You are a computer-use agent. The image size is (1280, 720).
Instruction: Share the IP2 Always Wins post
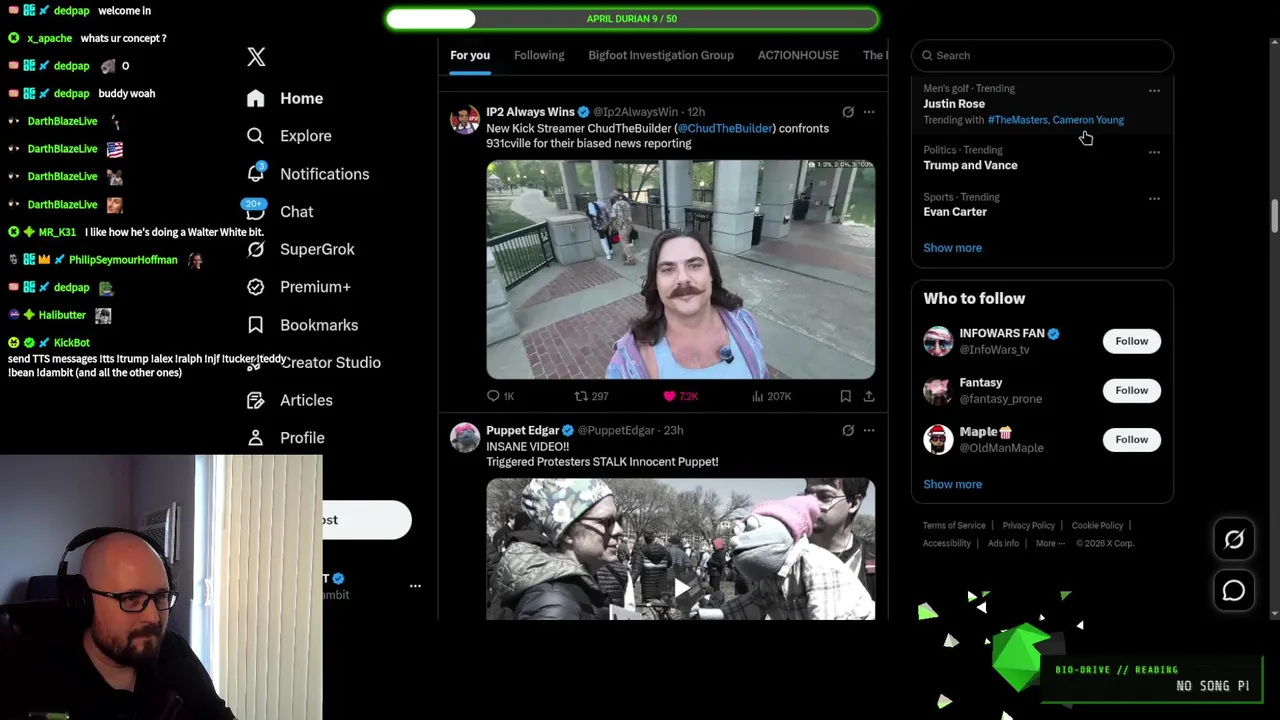tap(869, 396)
